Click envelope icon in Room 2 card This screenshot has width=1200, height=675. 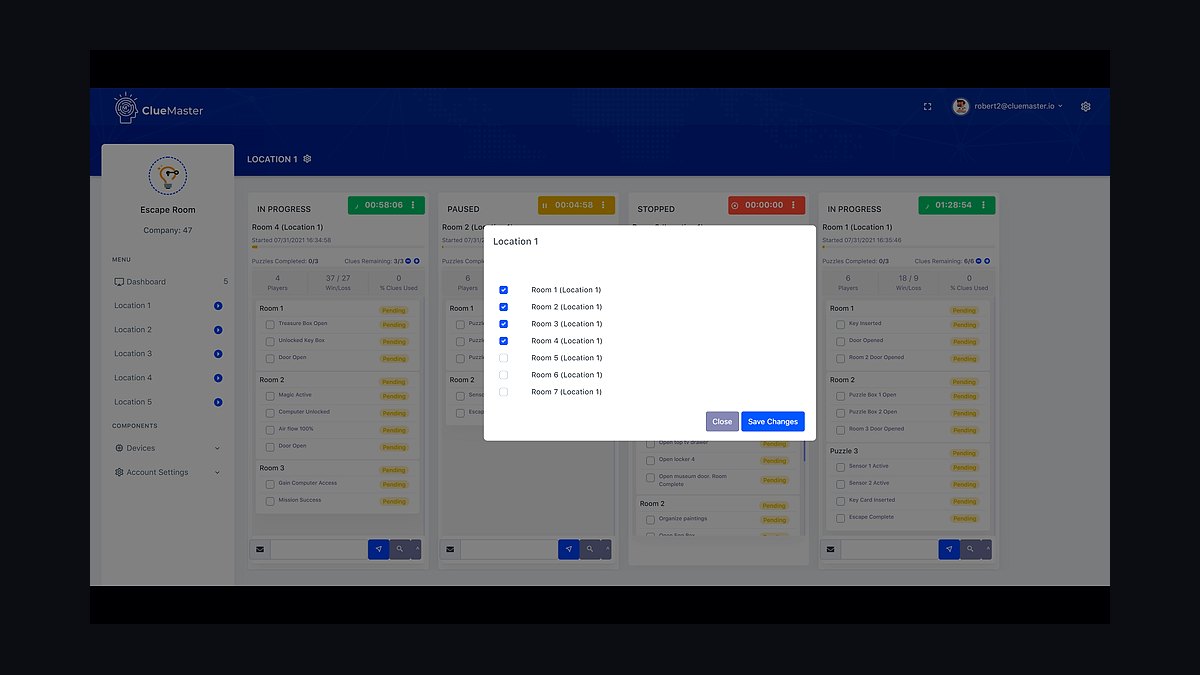click(x=450, y=549)
